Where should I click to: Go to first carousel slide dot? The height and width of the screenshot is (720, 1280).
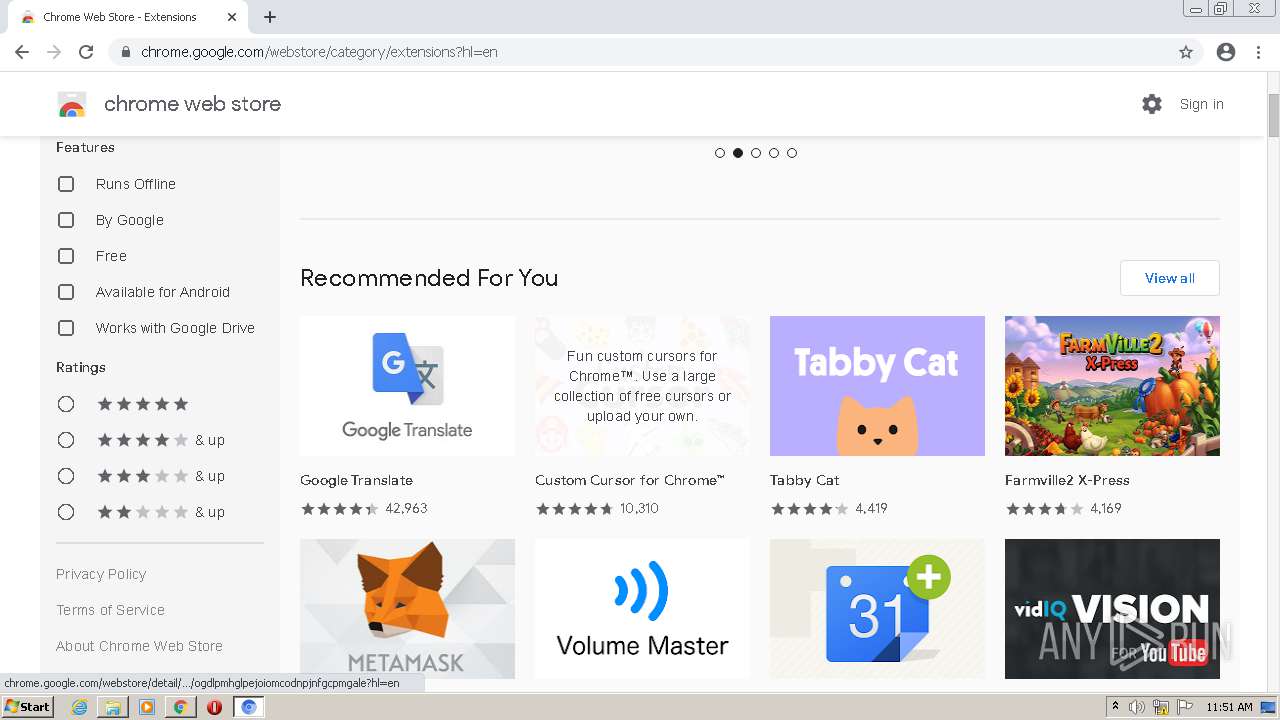720,153
